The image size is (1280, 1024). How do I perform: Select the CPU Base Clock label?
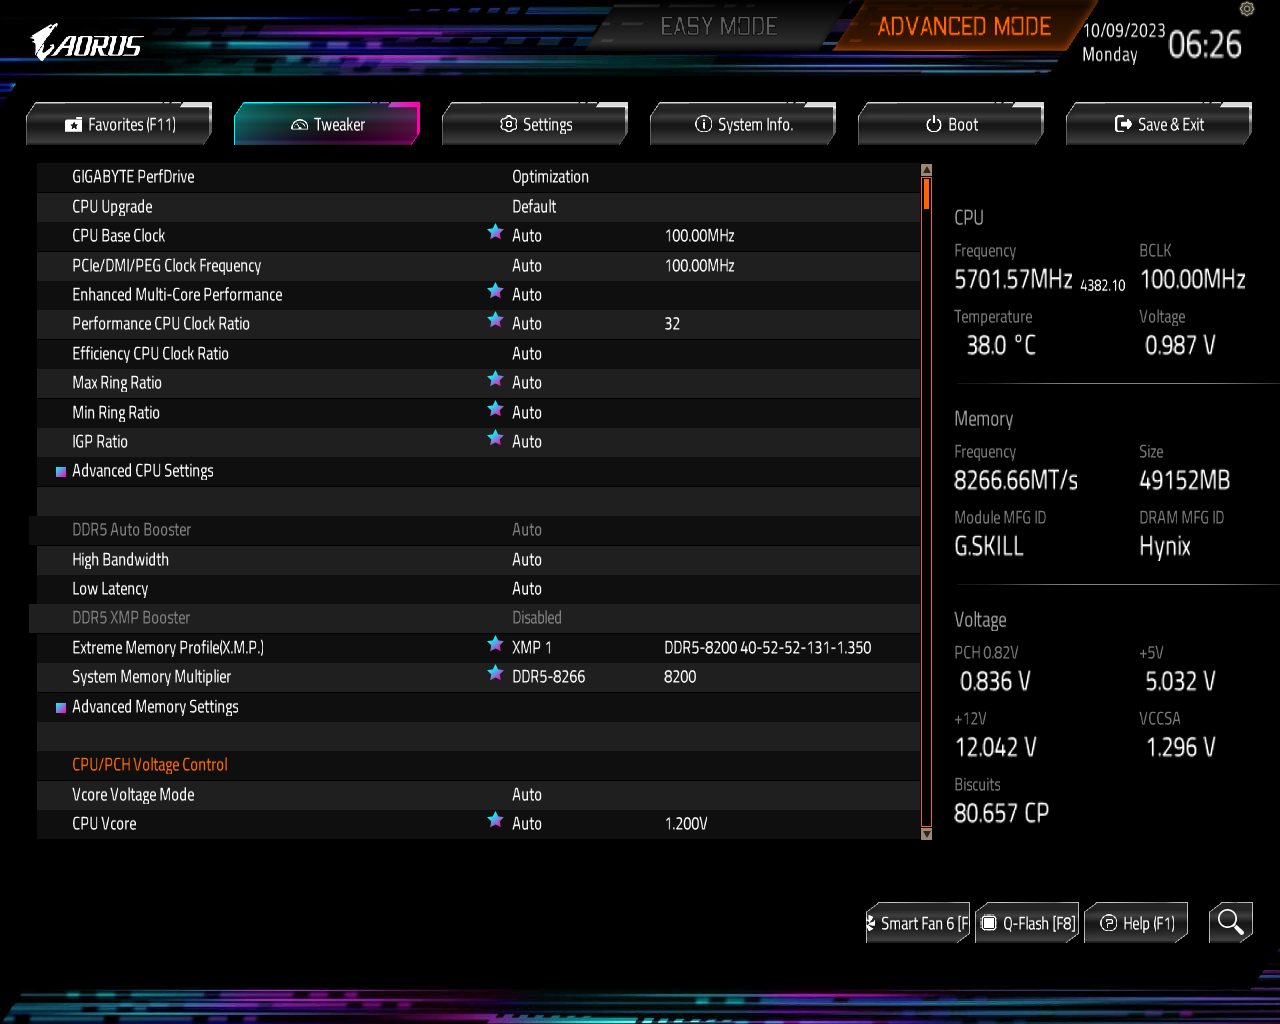pos(118,236)
